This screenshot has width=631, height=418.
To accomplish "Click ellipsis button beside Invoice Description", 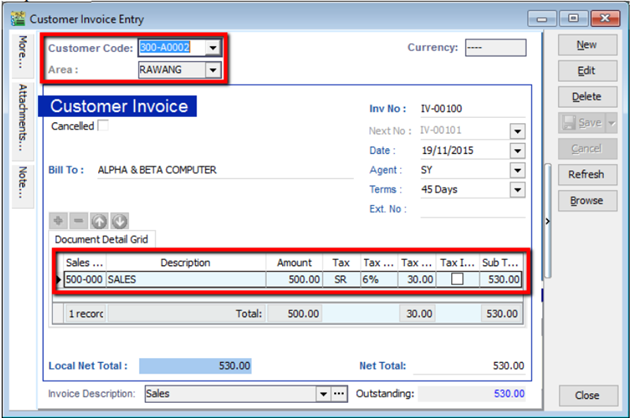I will [x=339, y=394].
